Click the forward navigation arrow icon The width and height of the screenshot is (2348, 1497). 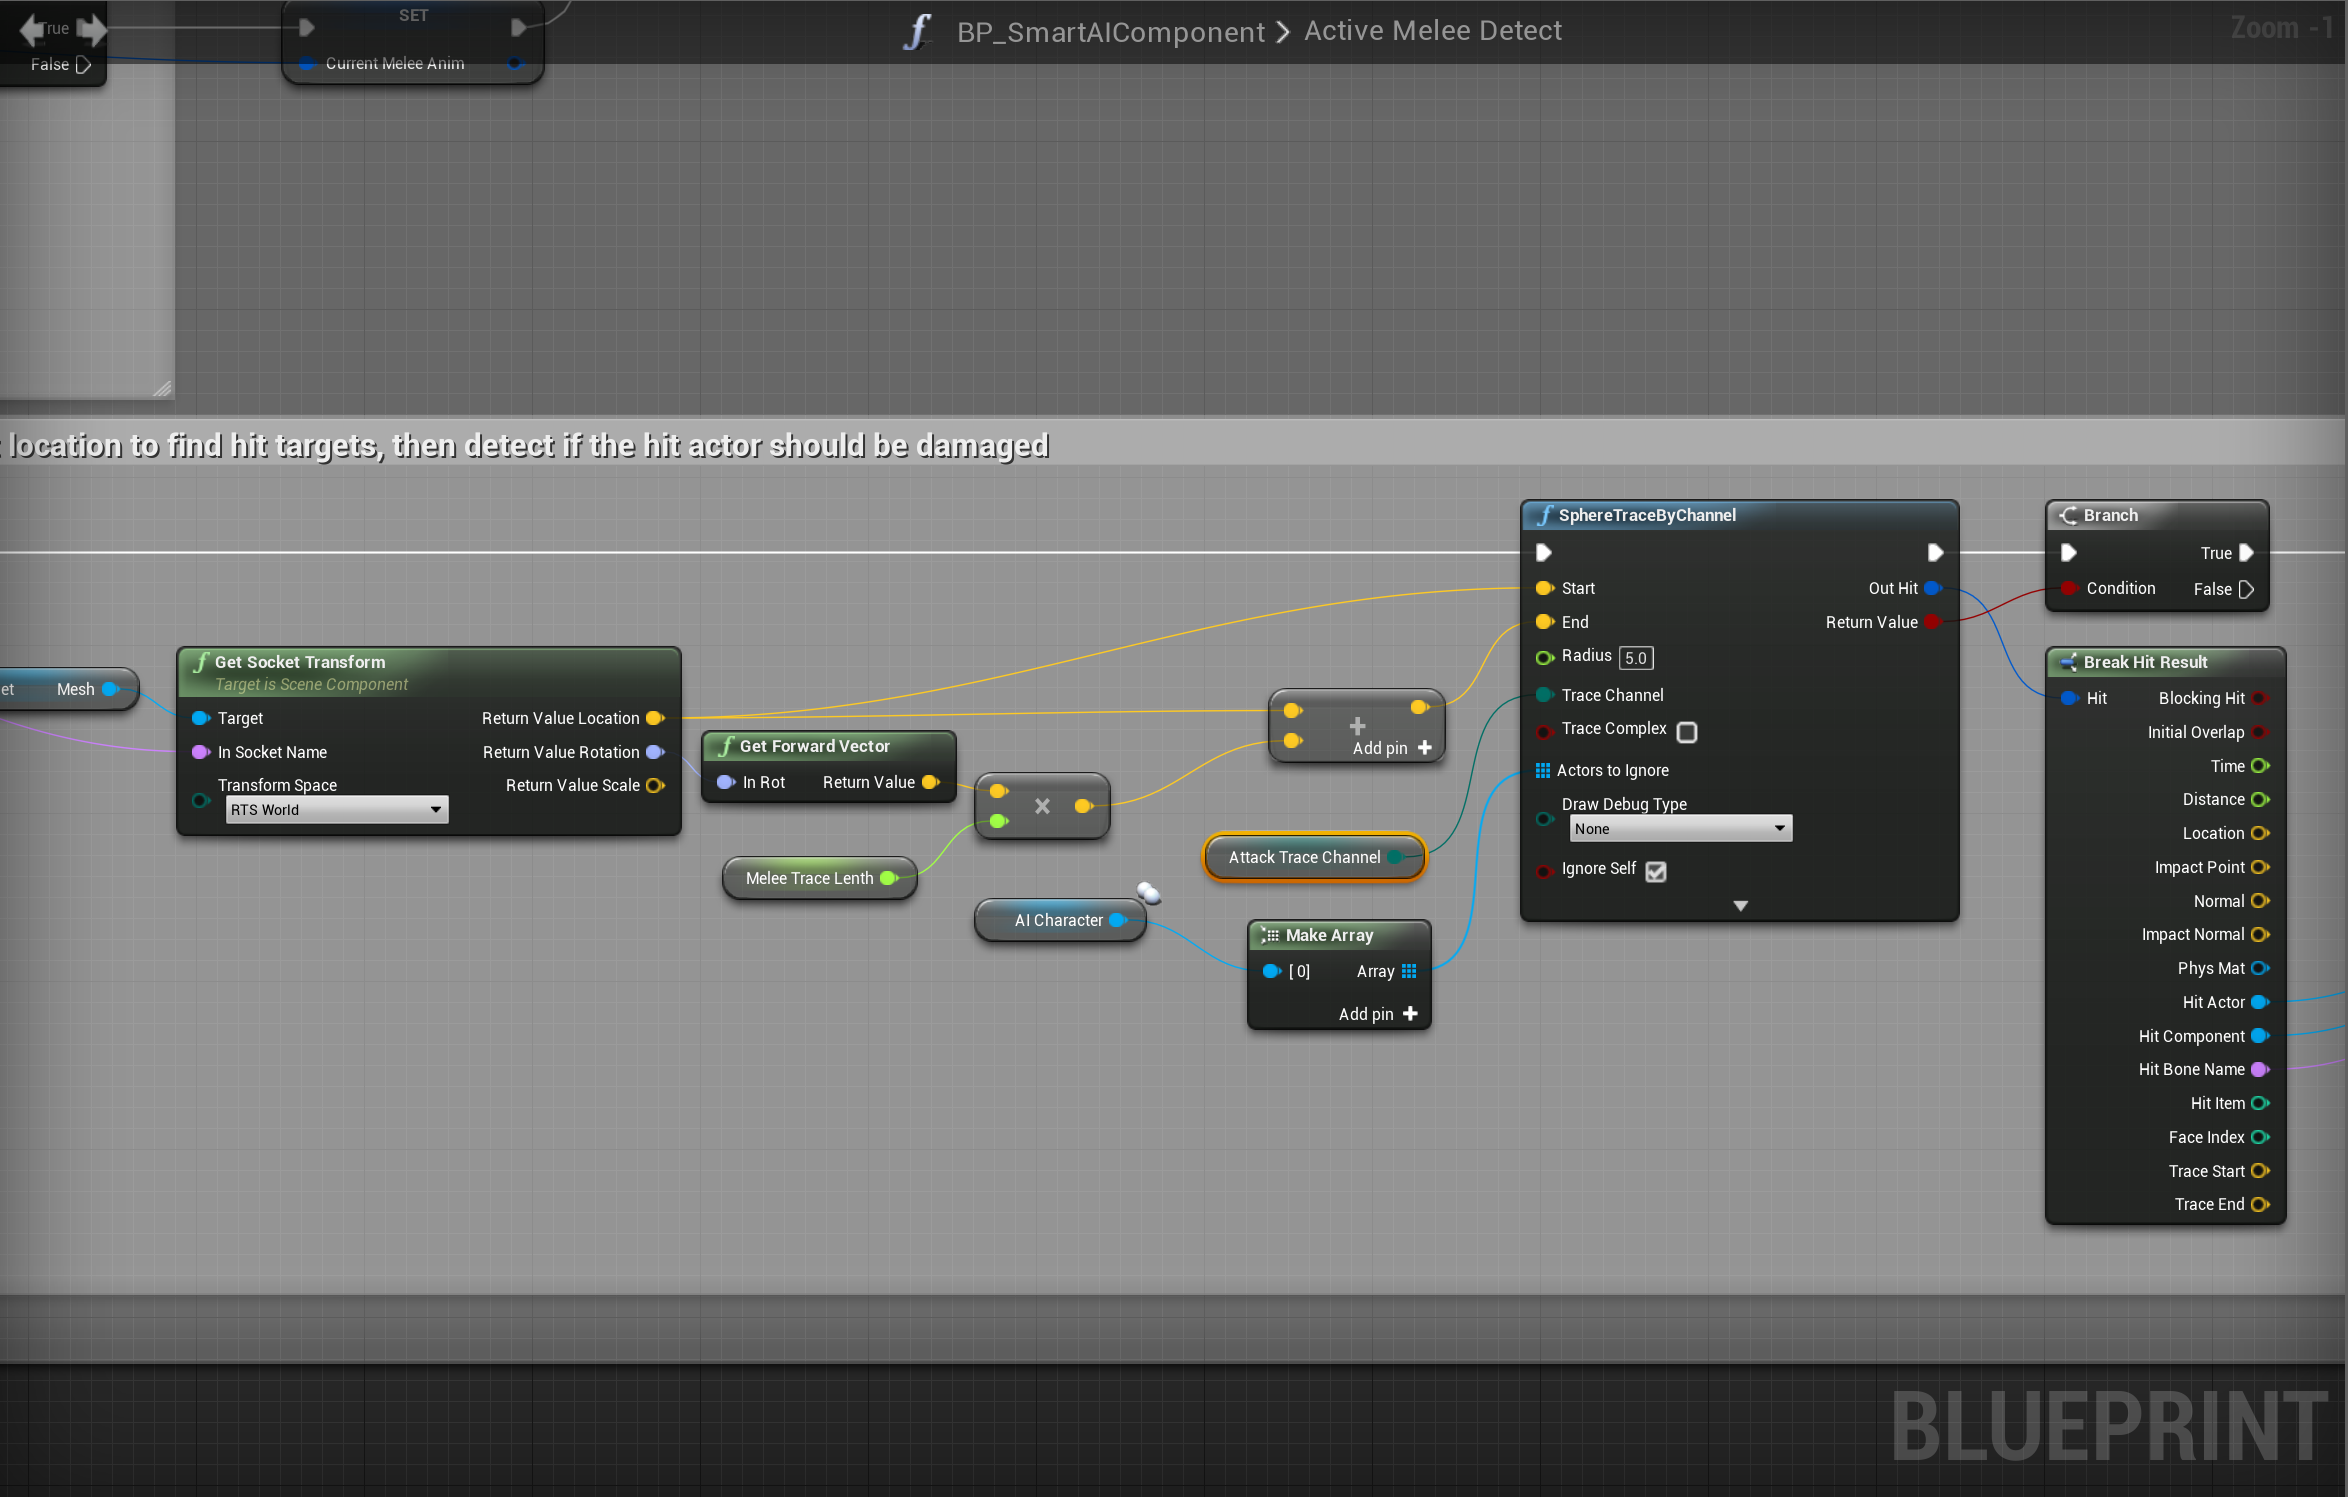(92, 30)
